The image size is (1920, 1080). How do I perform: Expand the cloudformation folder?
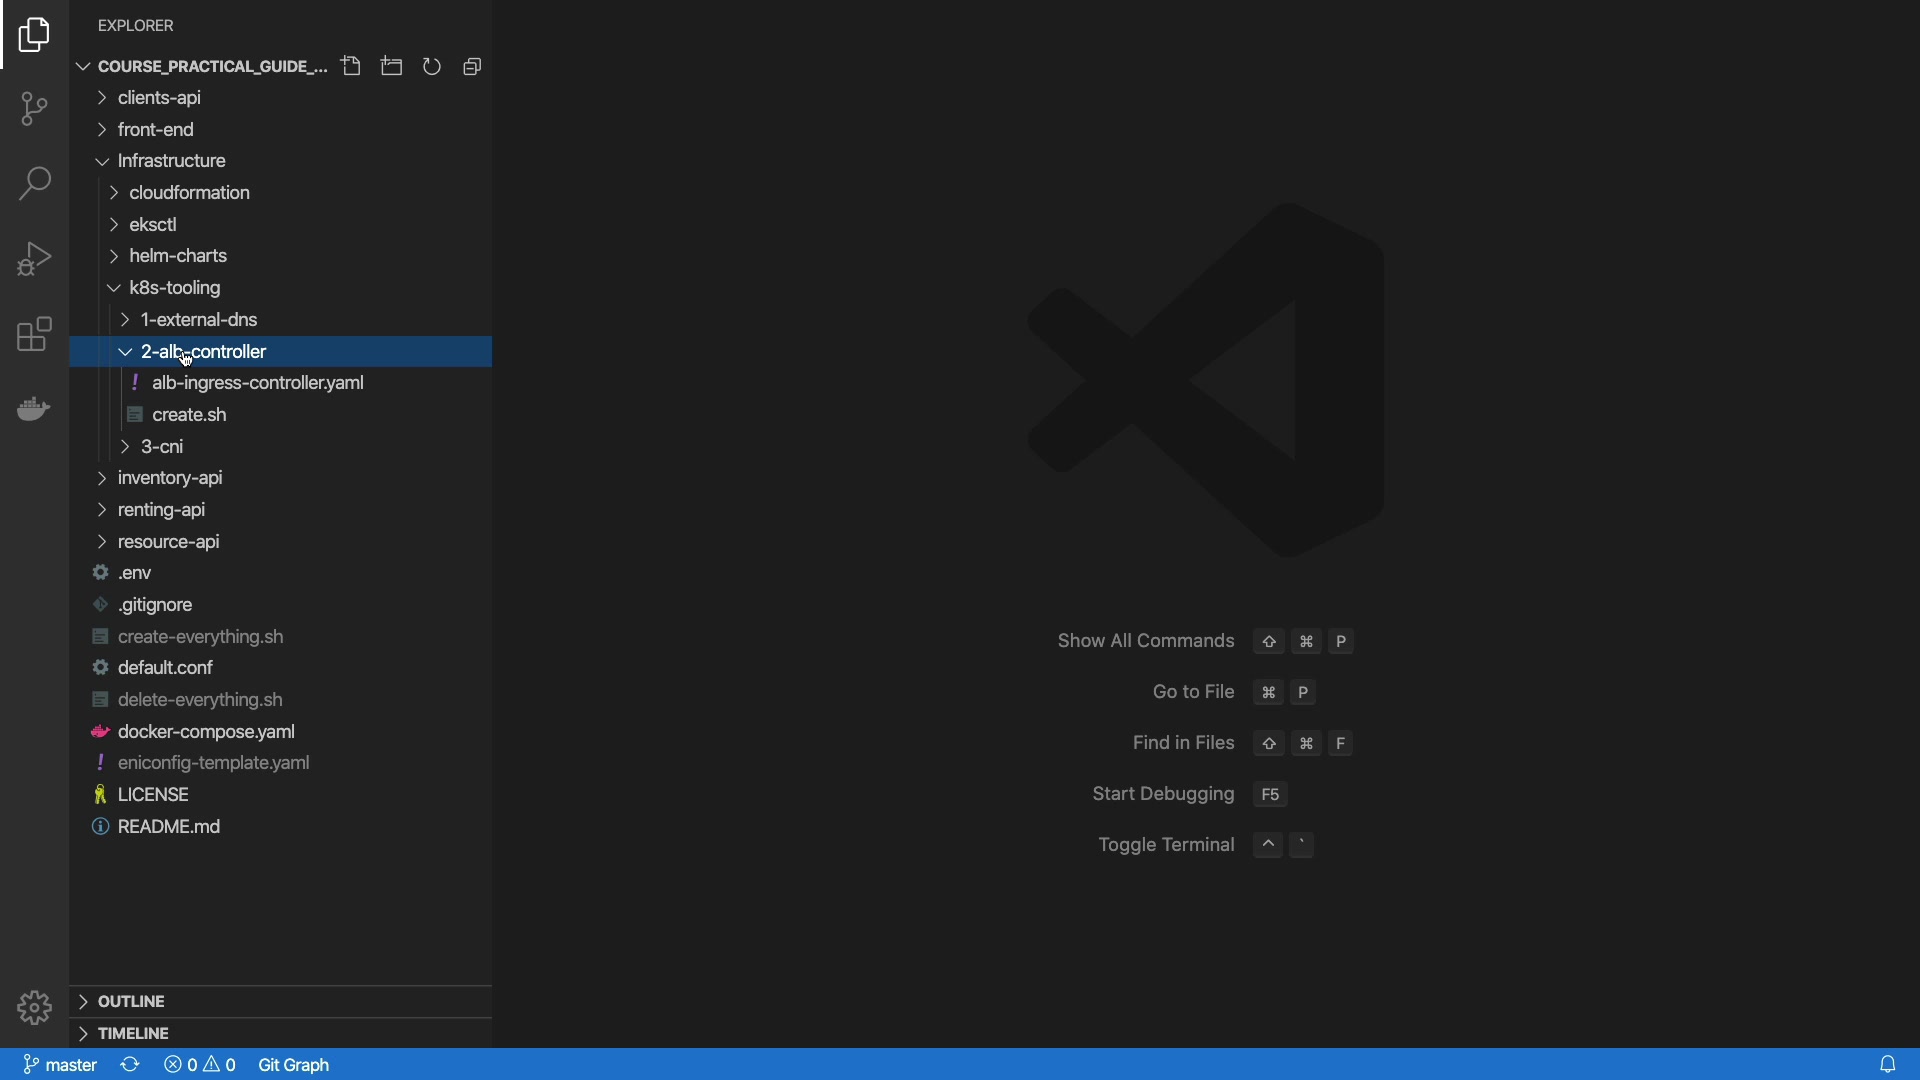pyautogui.click(x=189, y=193)
